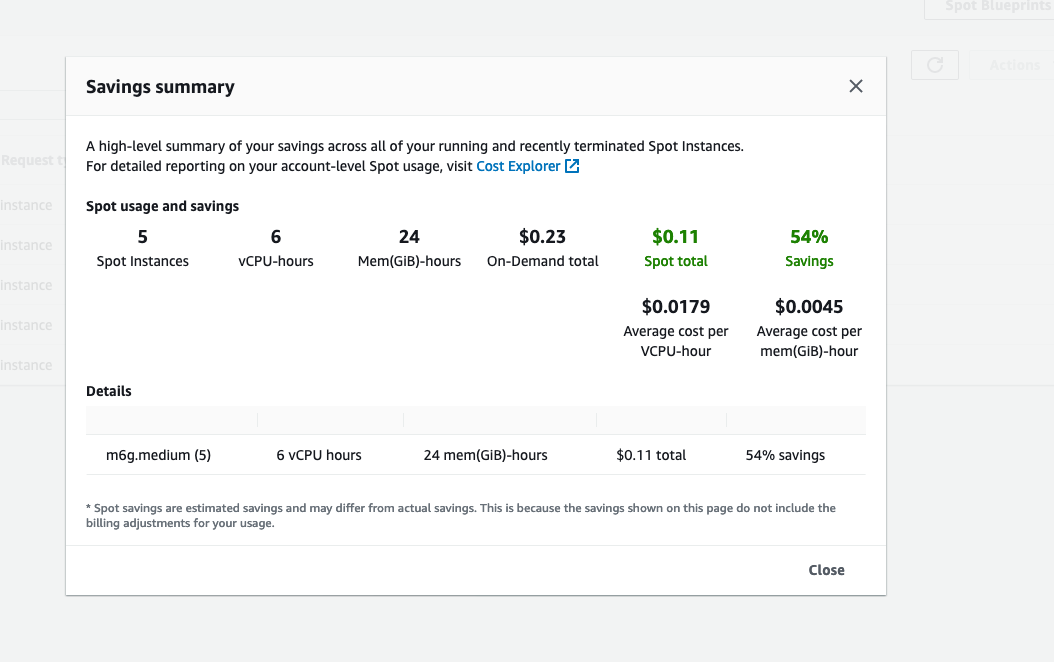Click the 6 vCPU hours table cell
The height and width of the screenshot is (662, 1054).
(319, 455)
